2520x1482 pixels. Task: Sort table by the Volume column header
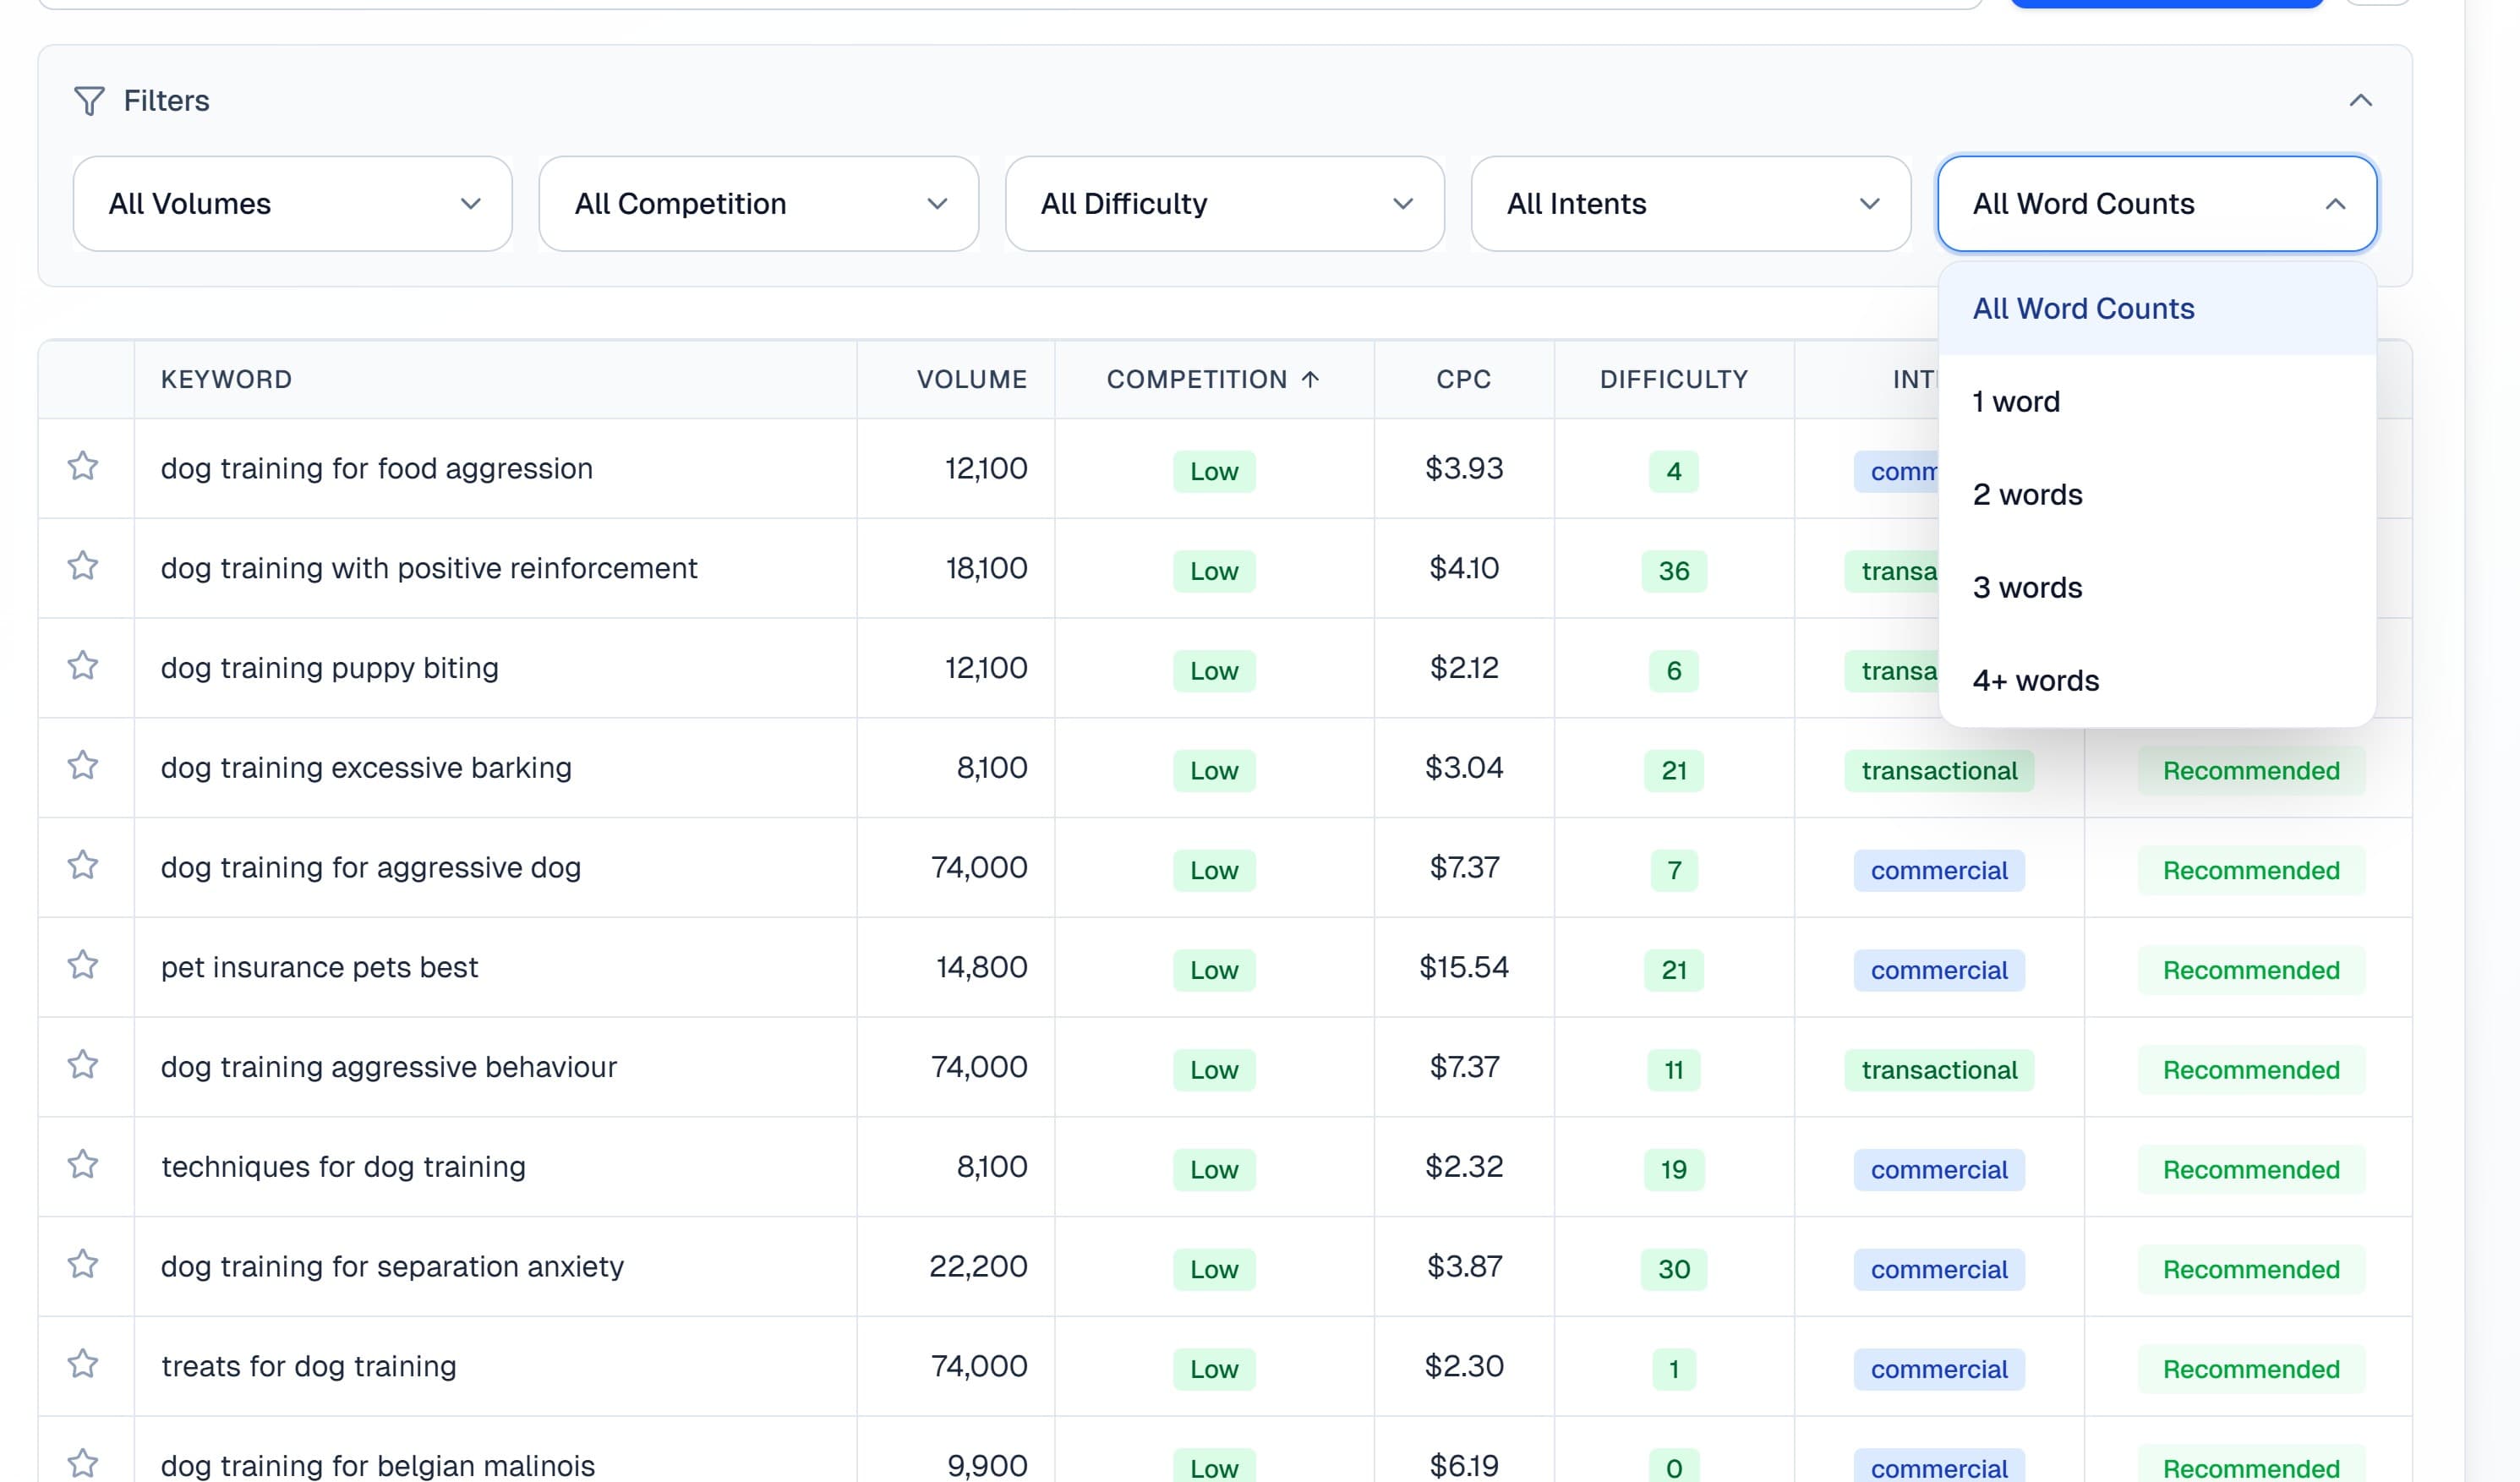971,379
